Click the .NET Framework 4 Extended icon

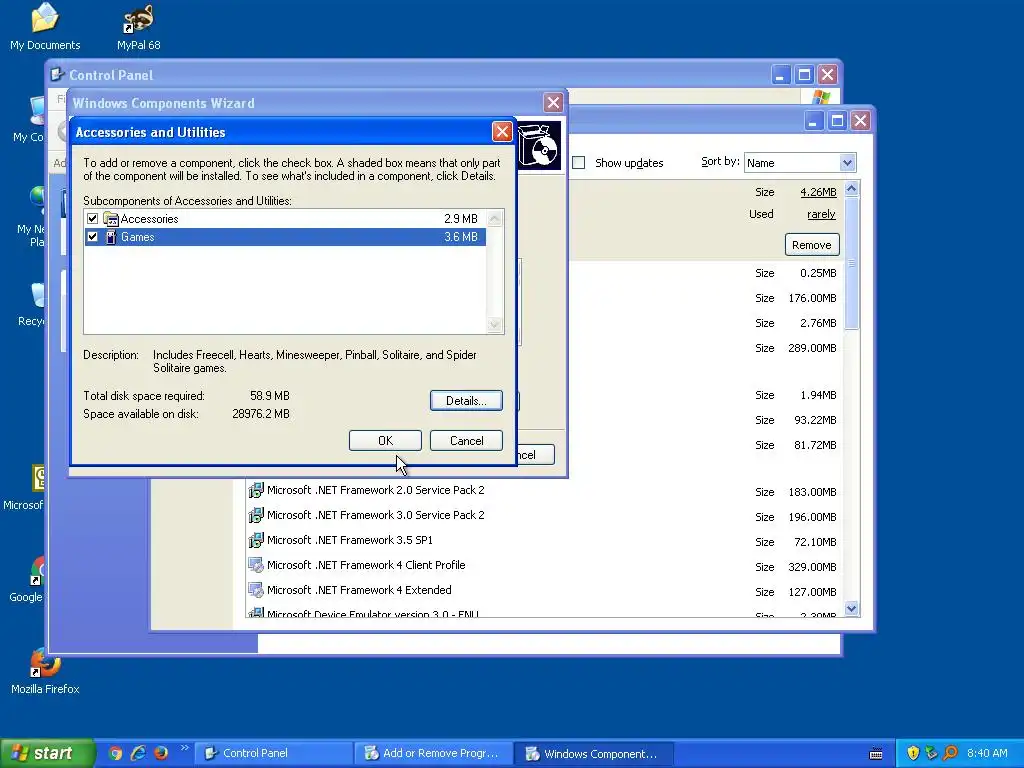255,590
